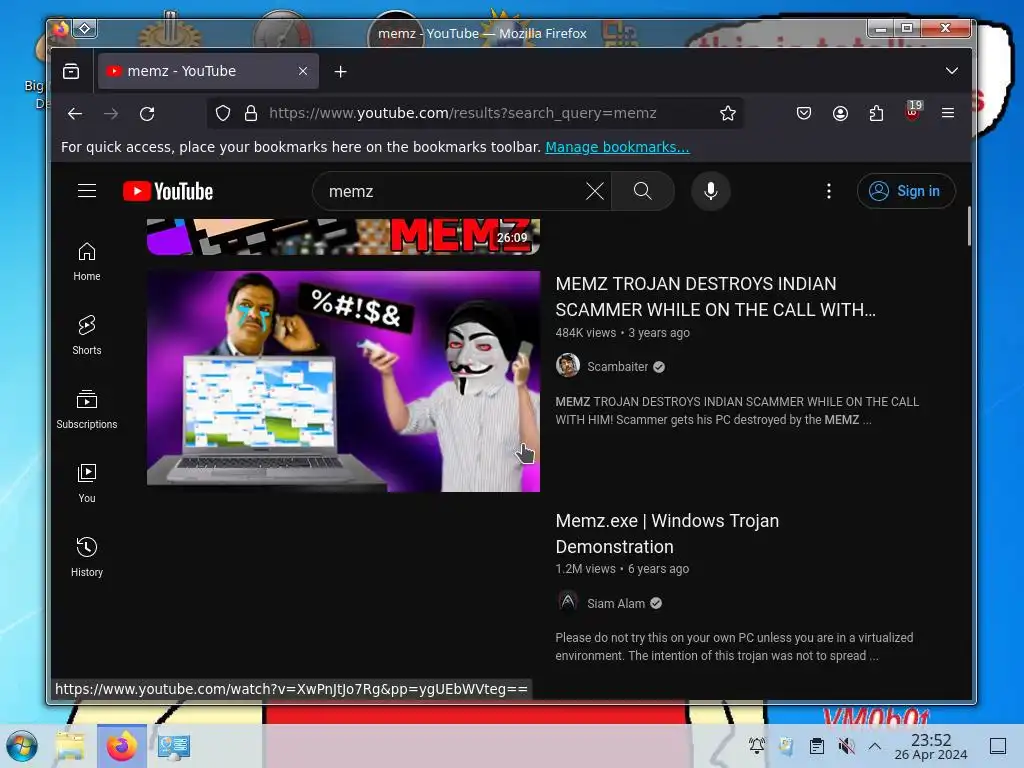Open the Windows Start button

(x=22, y=746)
